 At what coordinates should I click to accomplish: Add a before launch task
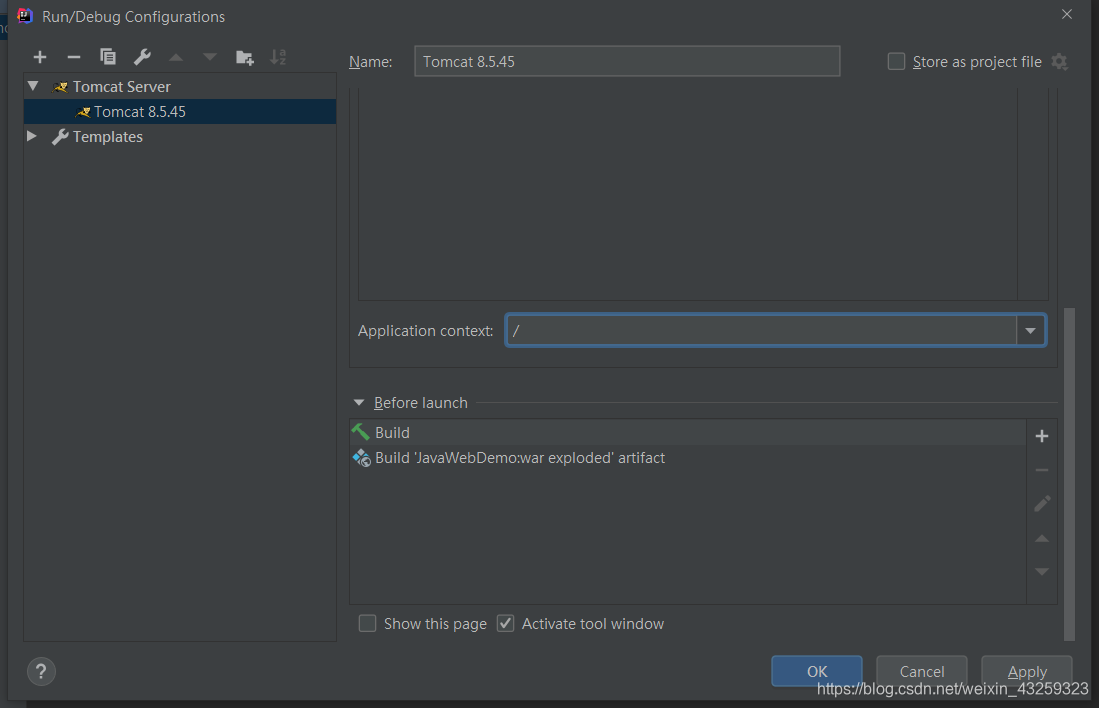tap(1042, 436)
